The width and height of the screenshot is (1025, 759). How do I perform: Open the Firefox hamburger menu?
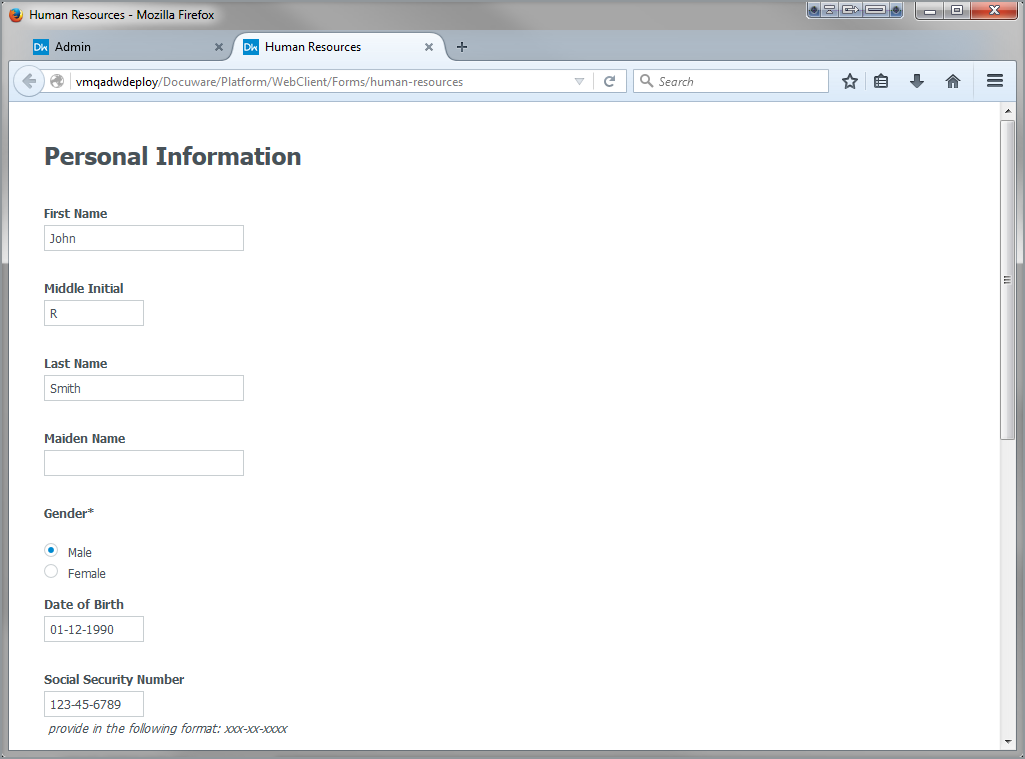click(x=994, y=81)
